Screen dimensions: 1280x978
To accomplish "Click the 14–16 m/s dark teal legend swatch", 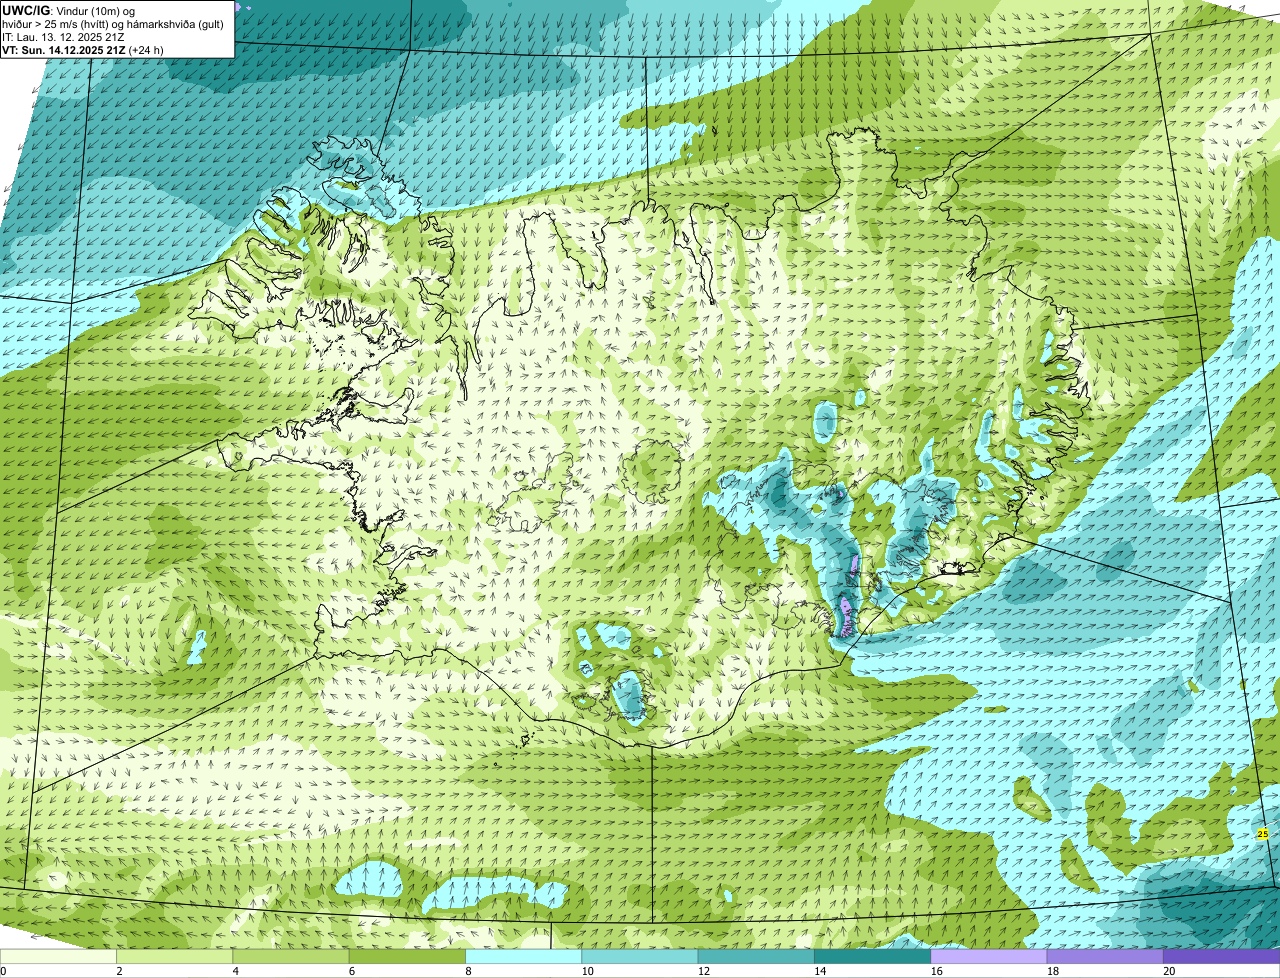I will [872, 956].
